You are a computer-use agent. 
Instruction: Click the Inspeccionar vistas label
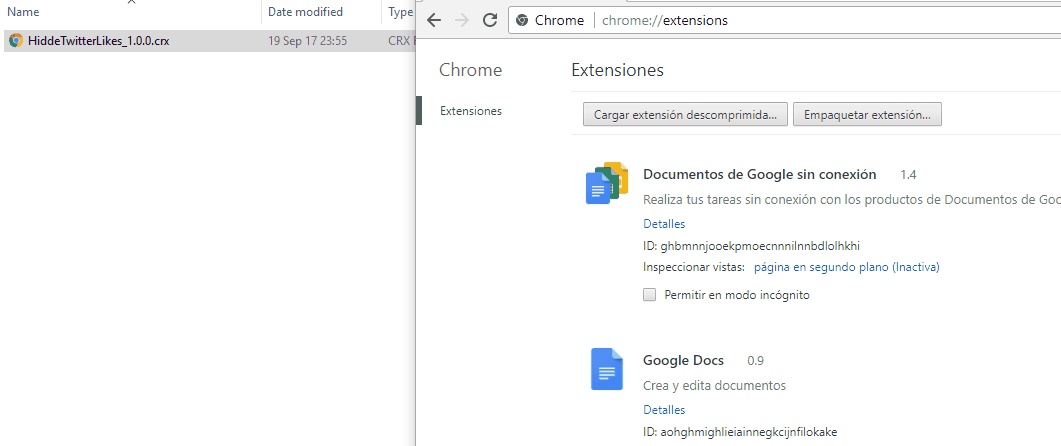[694, 267]
